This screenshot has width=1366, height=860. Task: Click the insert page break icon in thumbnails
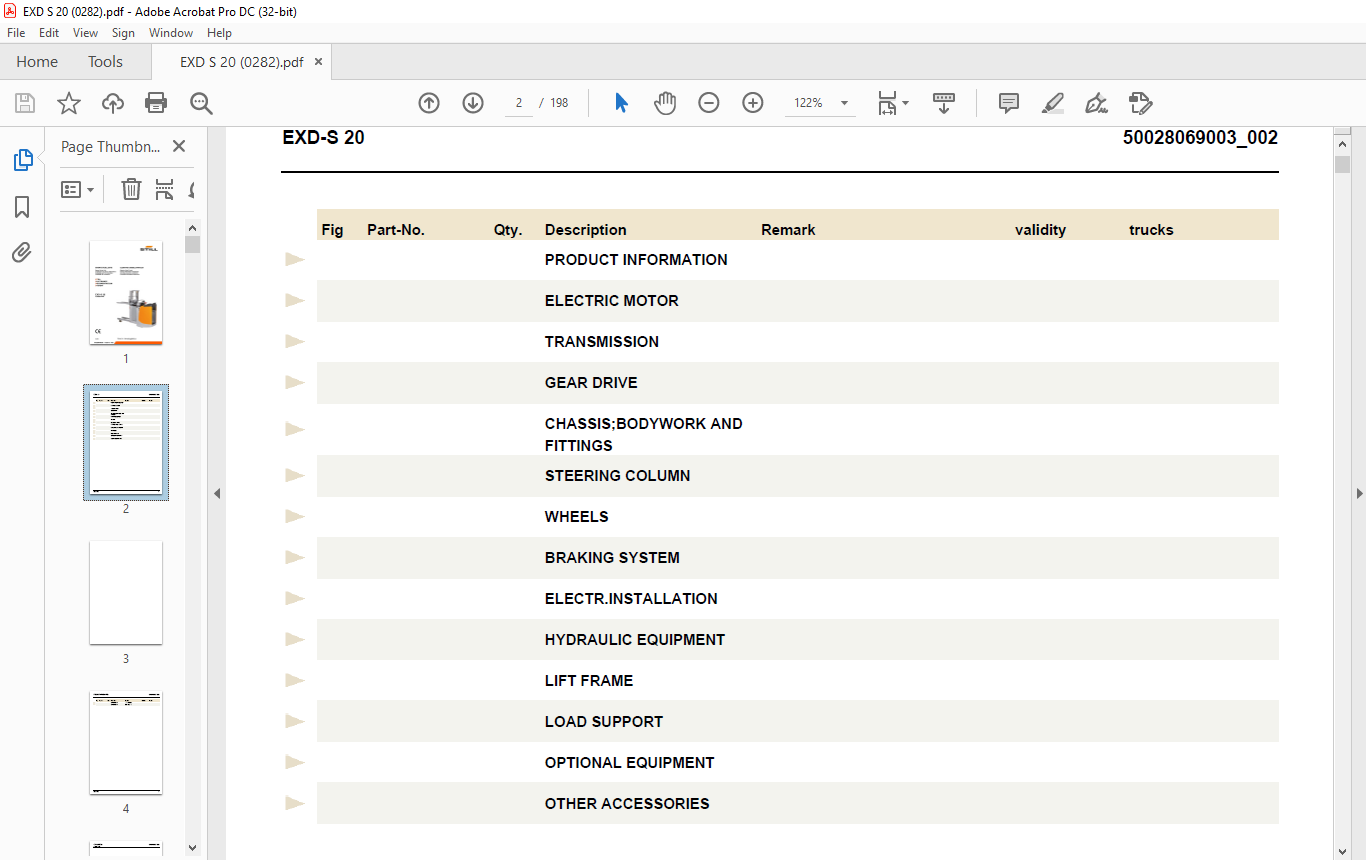pos(165,189)
